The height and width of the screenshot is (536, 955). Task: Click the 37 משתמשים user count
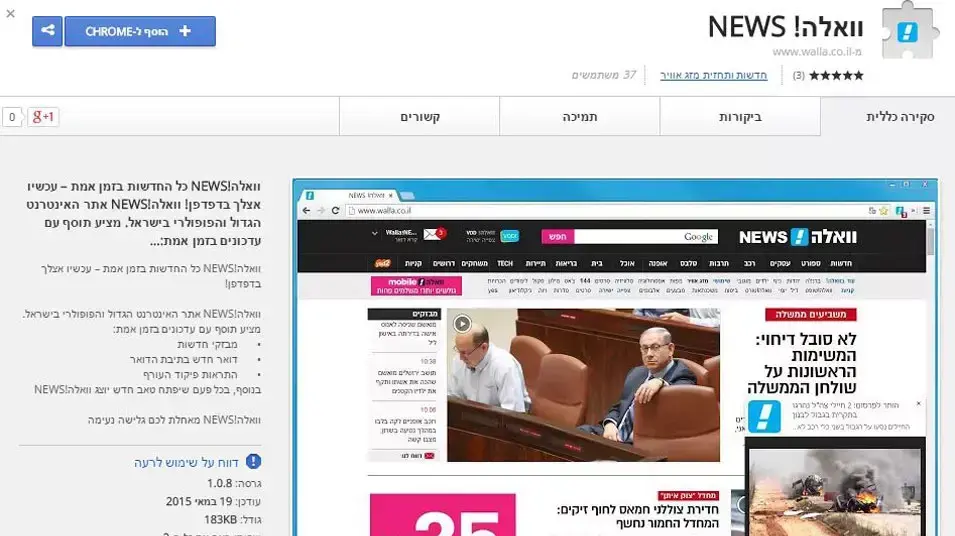click(604, 75)
